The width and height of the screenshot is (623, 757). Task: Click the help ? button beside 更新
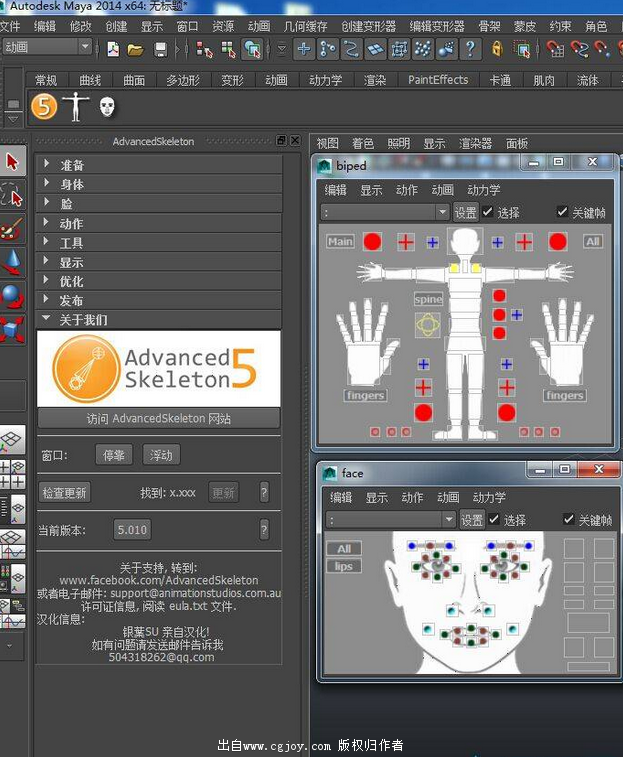(x=264, y=492)
